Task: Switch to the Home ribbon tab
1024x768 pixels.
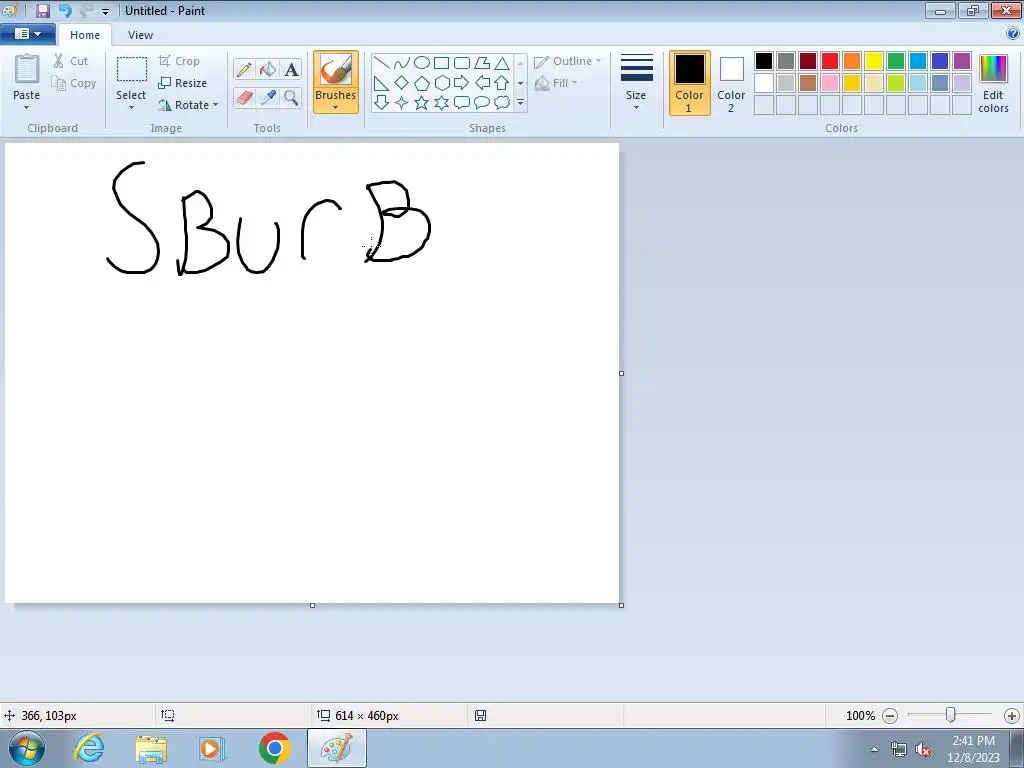Action: coord(85,35)
